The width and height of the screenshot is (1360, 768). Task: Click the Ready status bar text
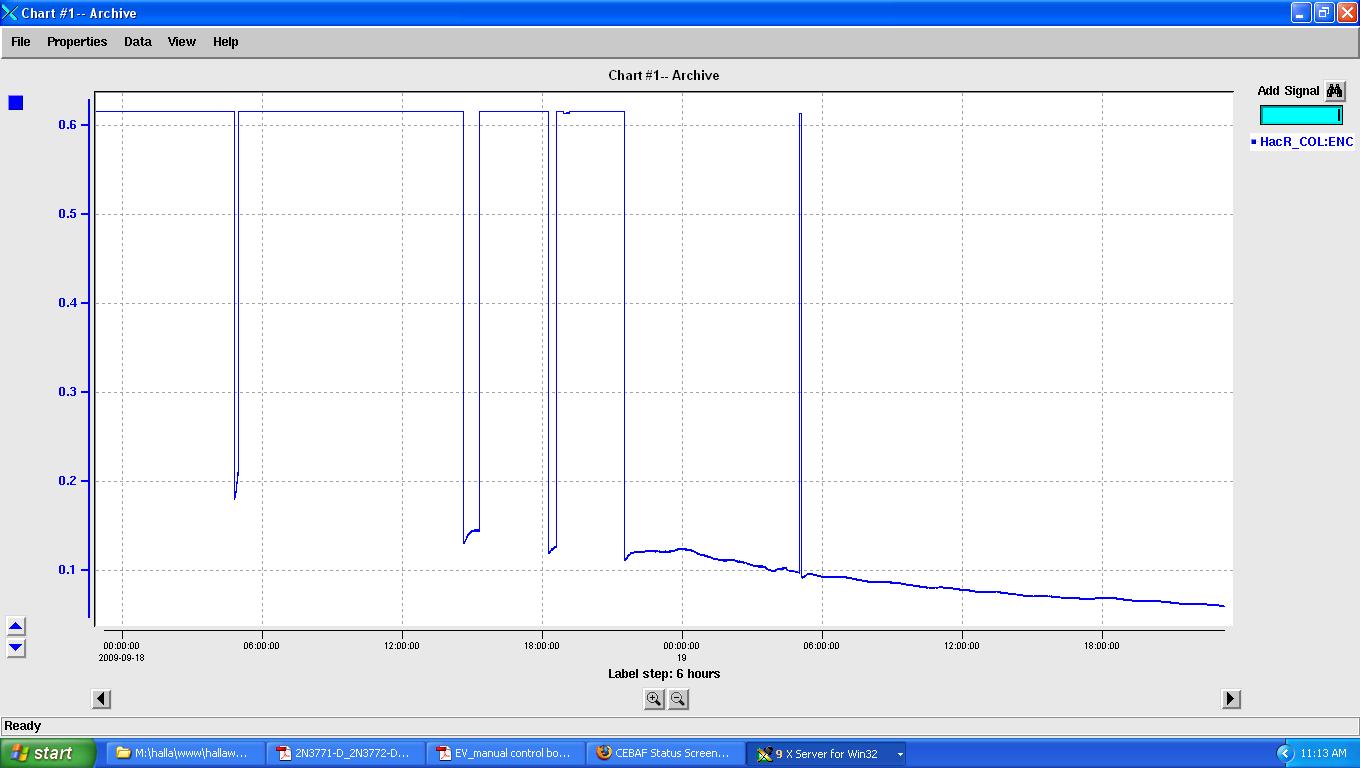click(x=23, y=726)
